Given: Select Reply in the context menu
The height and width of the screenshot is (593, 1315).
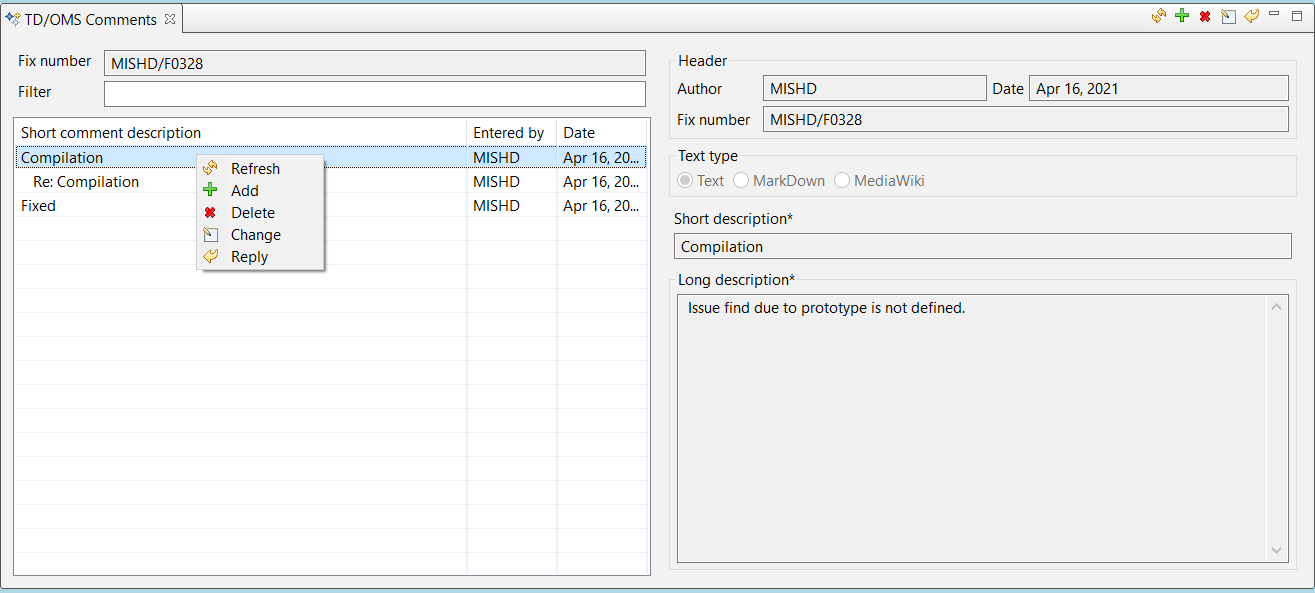Looking at the screenshot, I should [249, 257].
